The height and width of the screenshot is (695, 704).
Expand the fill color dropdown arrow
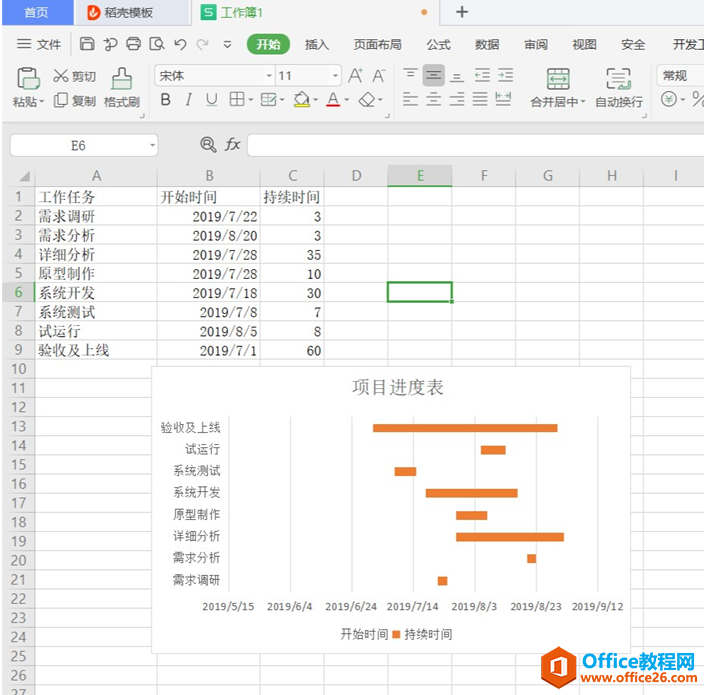[316, 100]
